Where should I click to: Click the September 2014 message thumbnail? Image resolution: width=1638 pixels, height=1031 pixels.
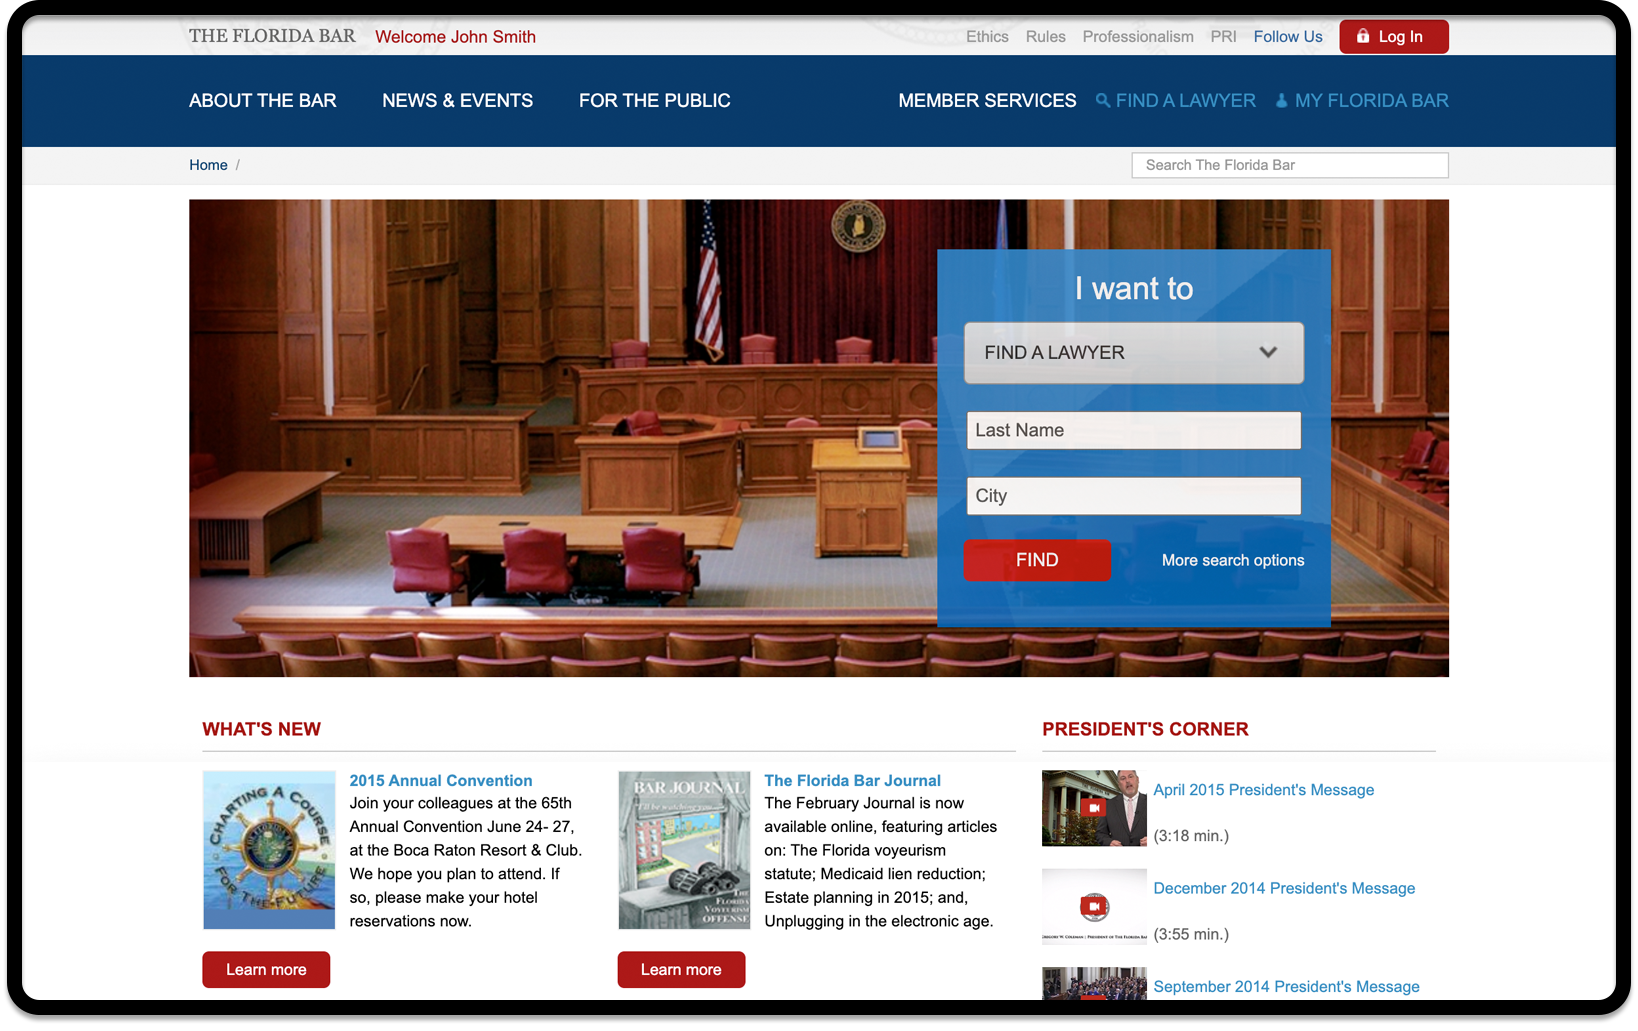1094,983
